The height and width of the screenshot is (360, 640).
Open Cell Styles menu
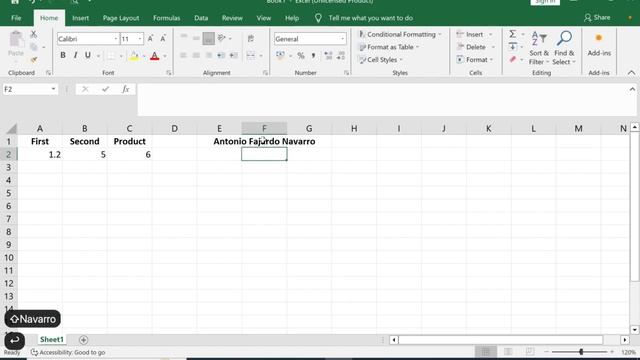point(381,60)
